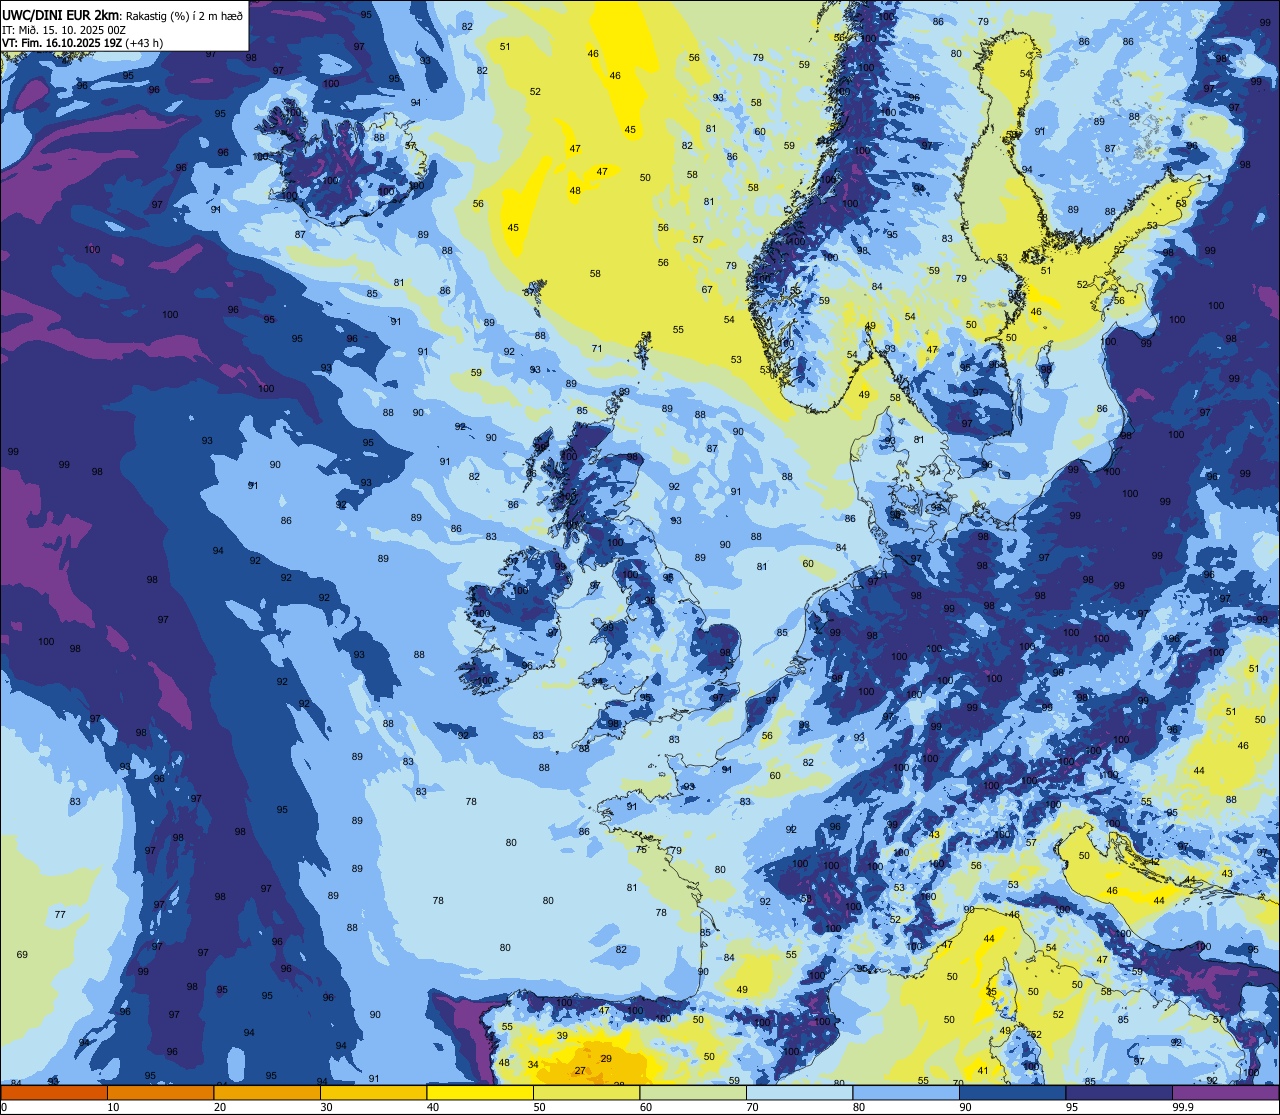1280x1115 pixels.
Task: Click the humidity value '69' on the map
Action: pyautogui.click(x=22, y=955)
